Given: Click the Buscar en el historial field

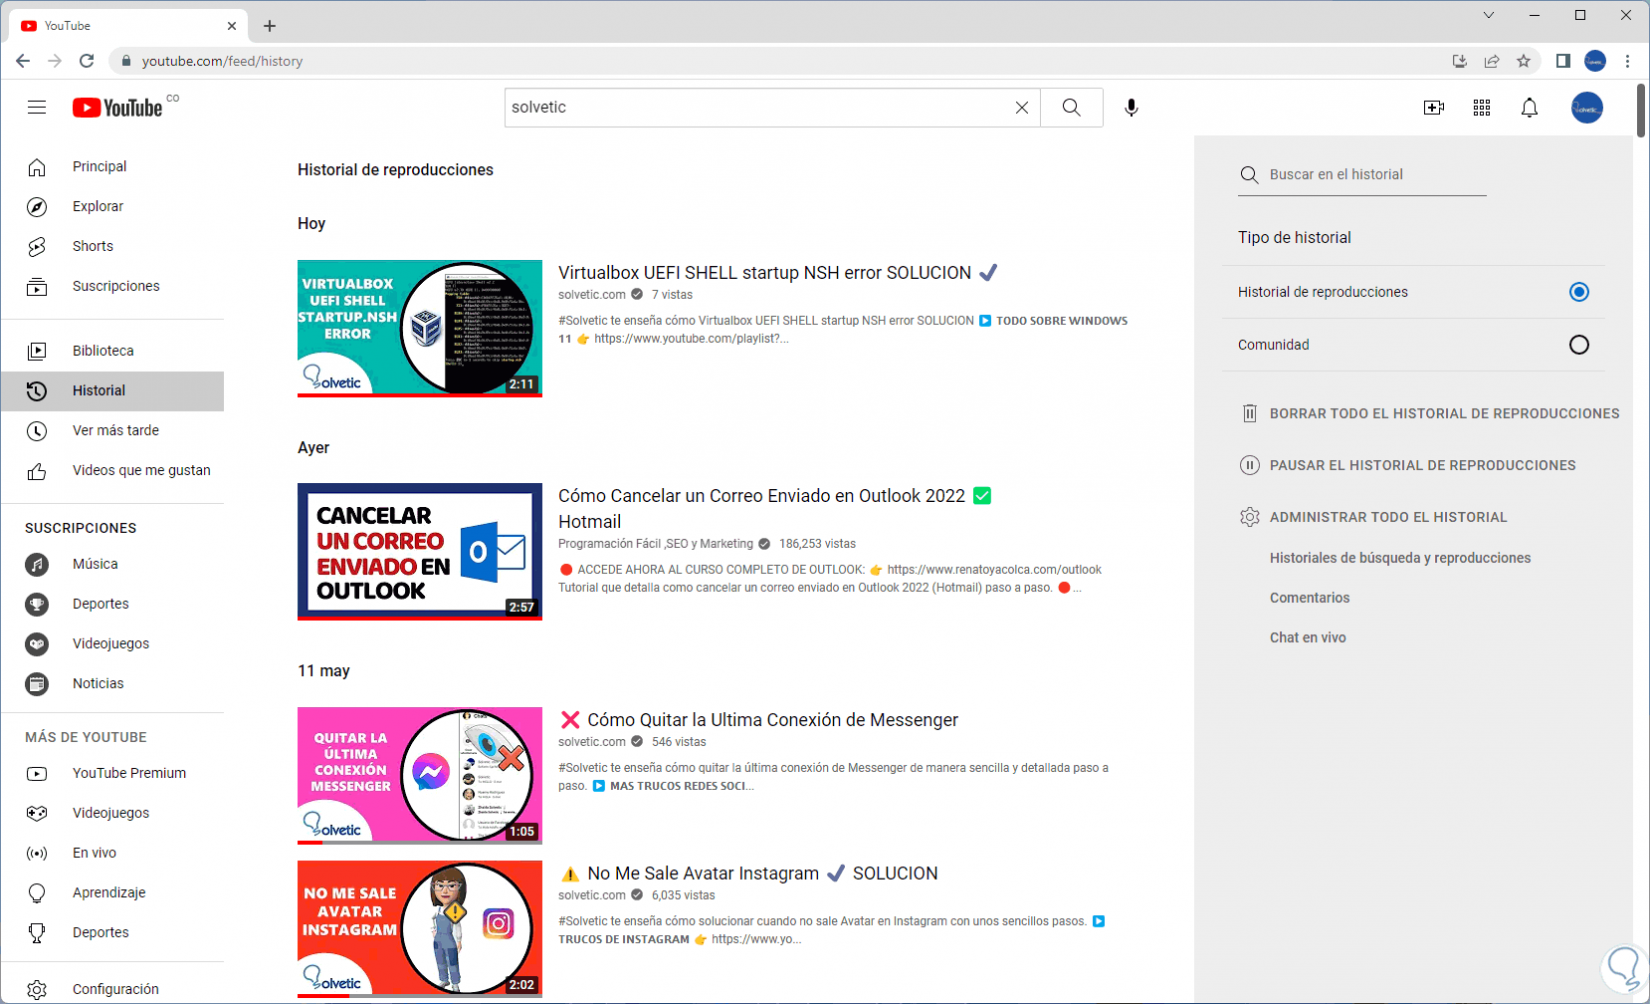Looking at the screenshot, I should coord(1362,175).
